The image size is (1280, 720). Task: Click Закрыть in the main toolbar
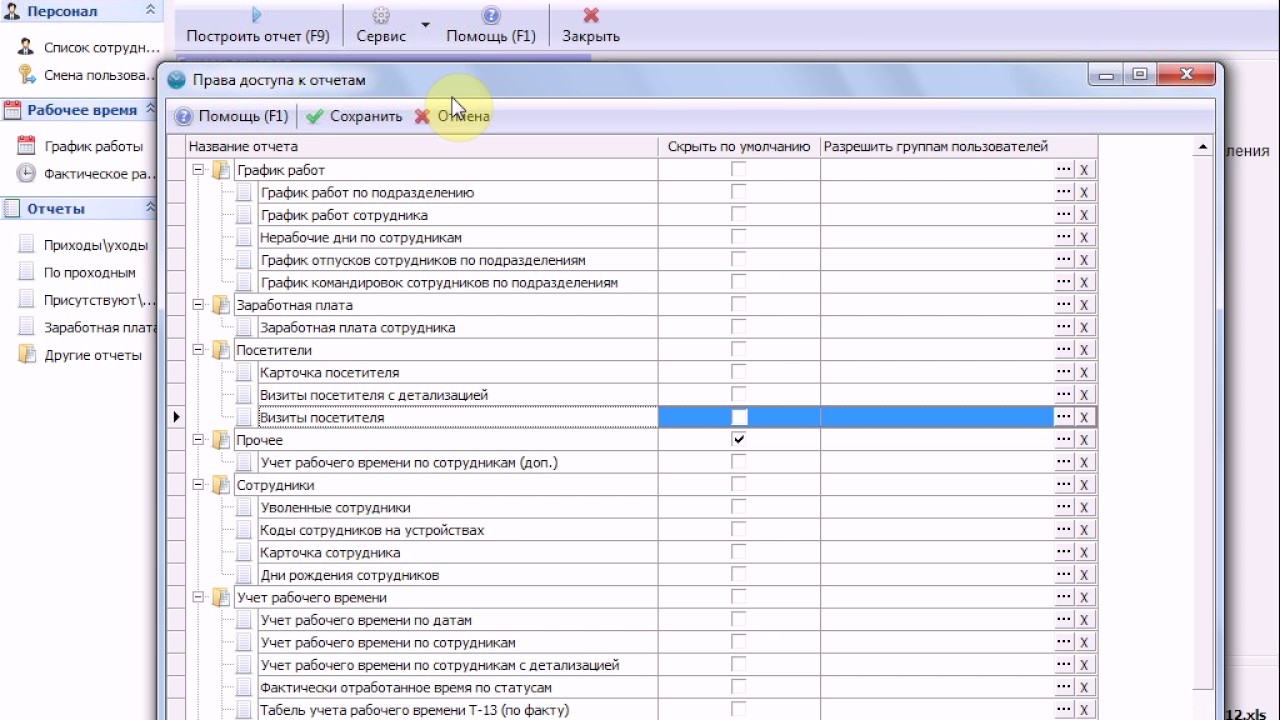click(591, 26)
